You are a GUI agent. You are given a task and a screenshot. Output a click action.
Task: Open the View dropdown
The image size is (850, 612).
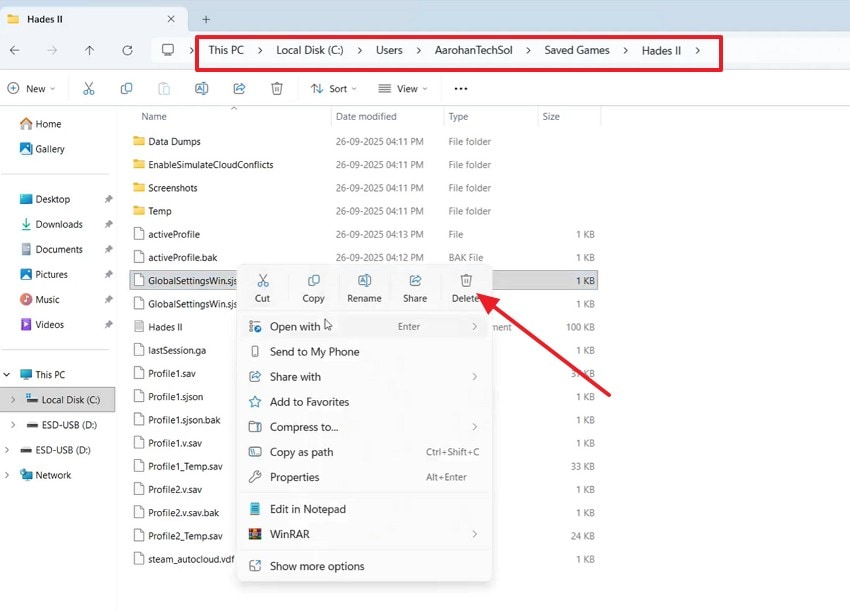click(402, 88)
